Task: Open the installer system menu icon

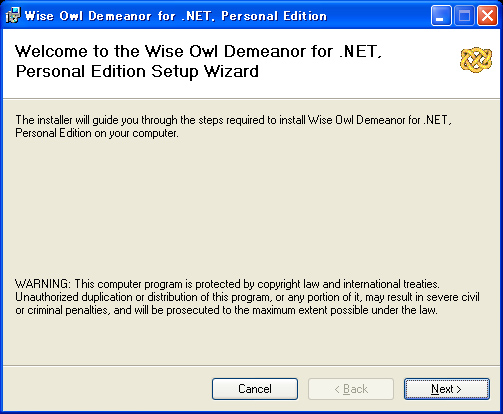Action: coord(13,15)
